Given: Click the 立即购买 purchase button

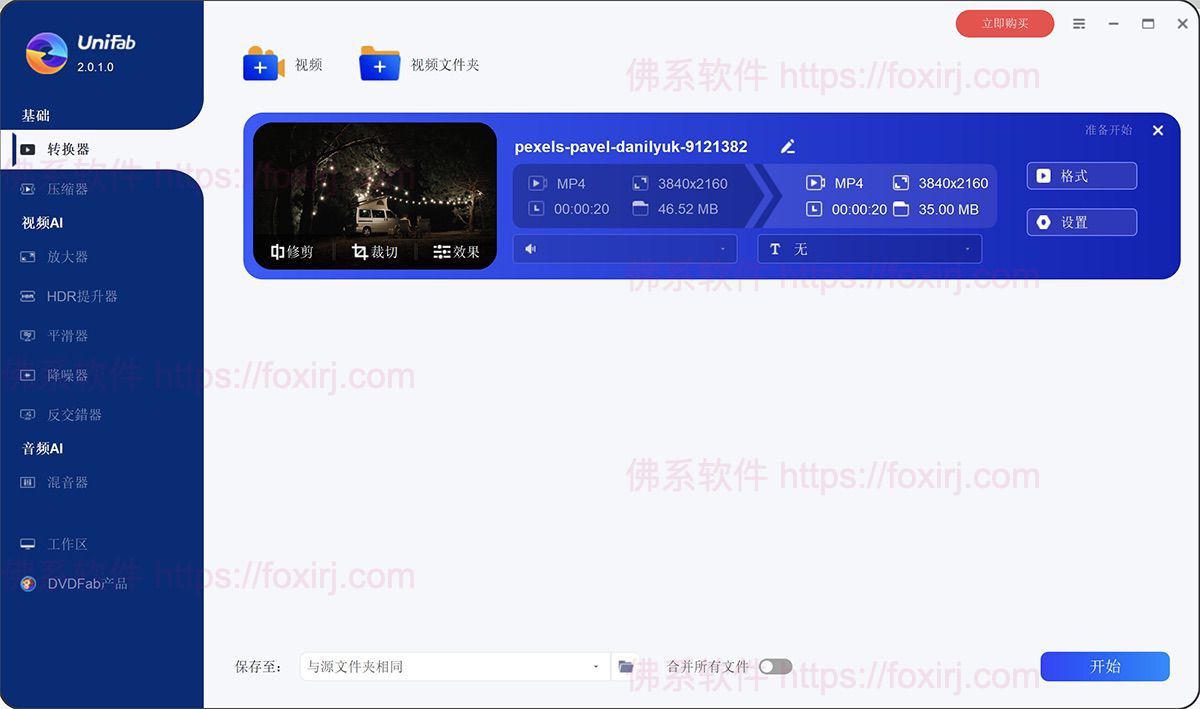Looking at the screenshot, I should [1004, 22].
